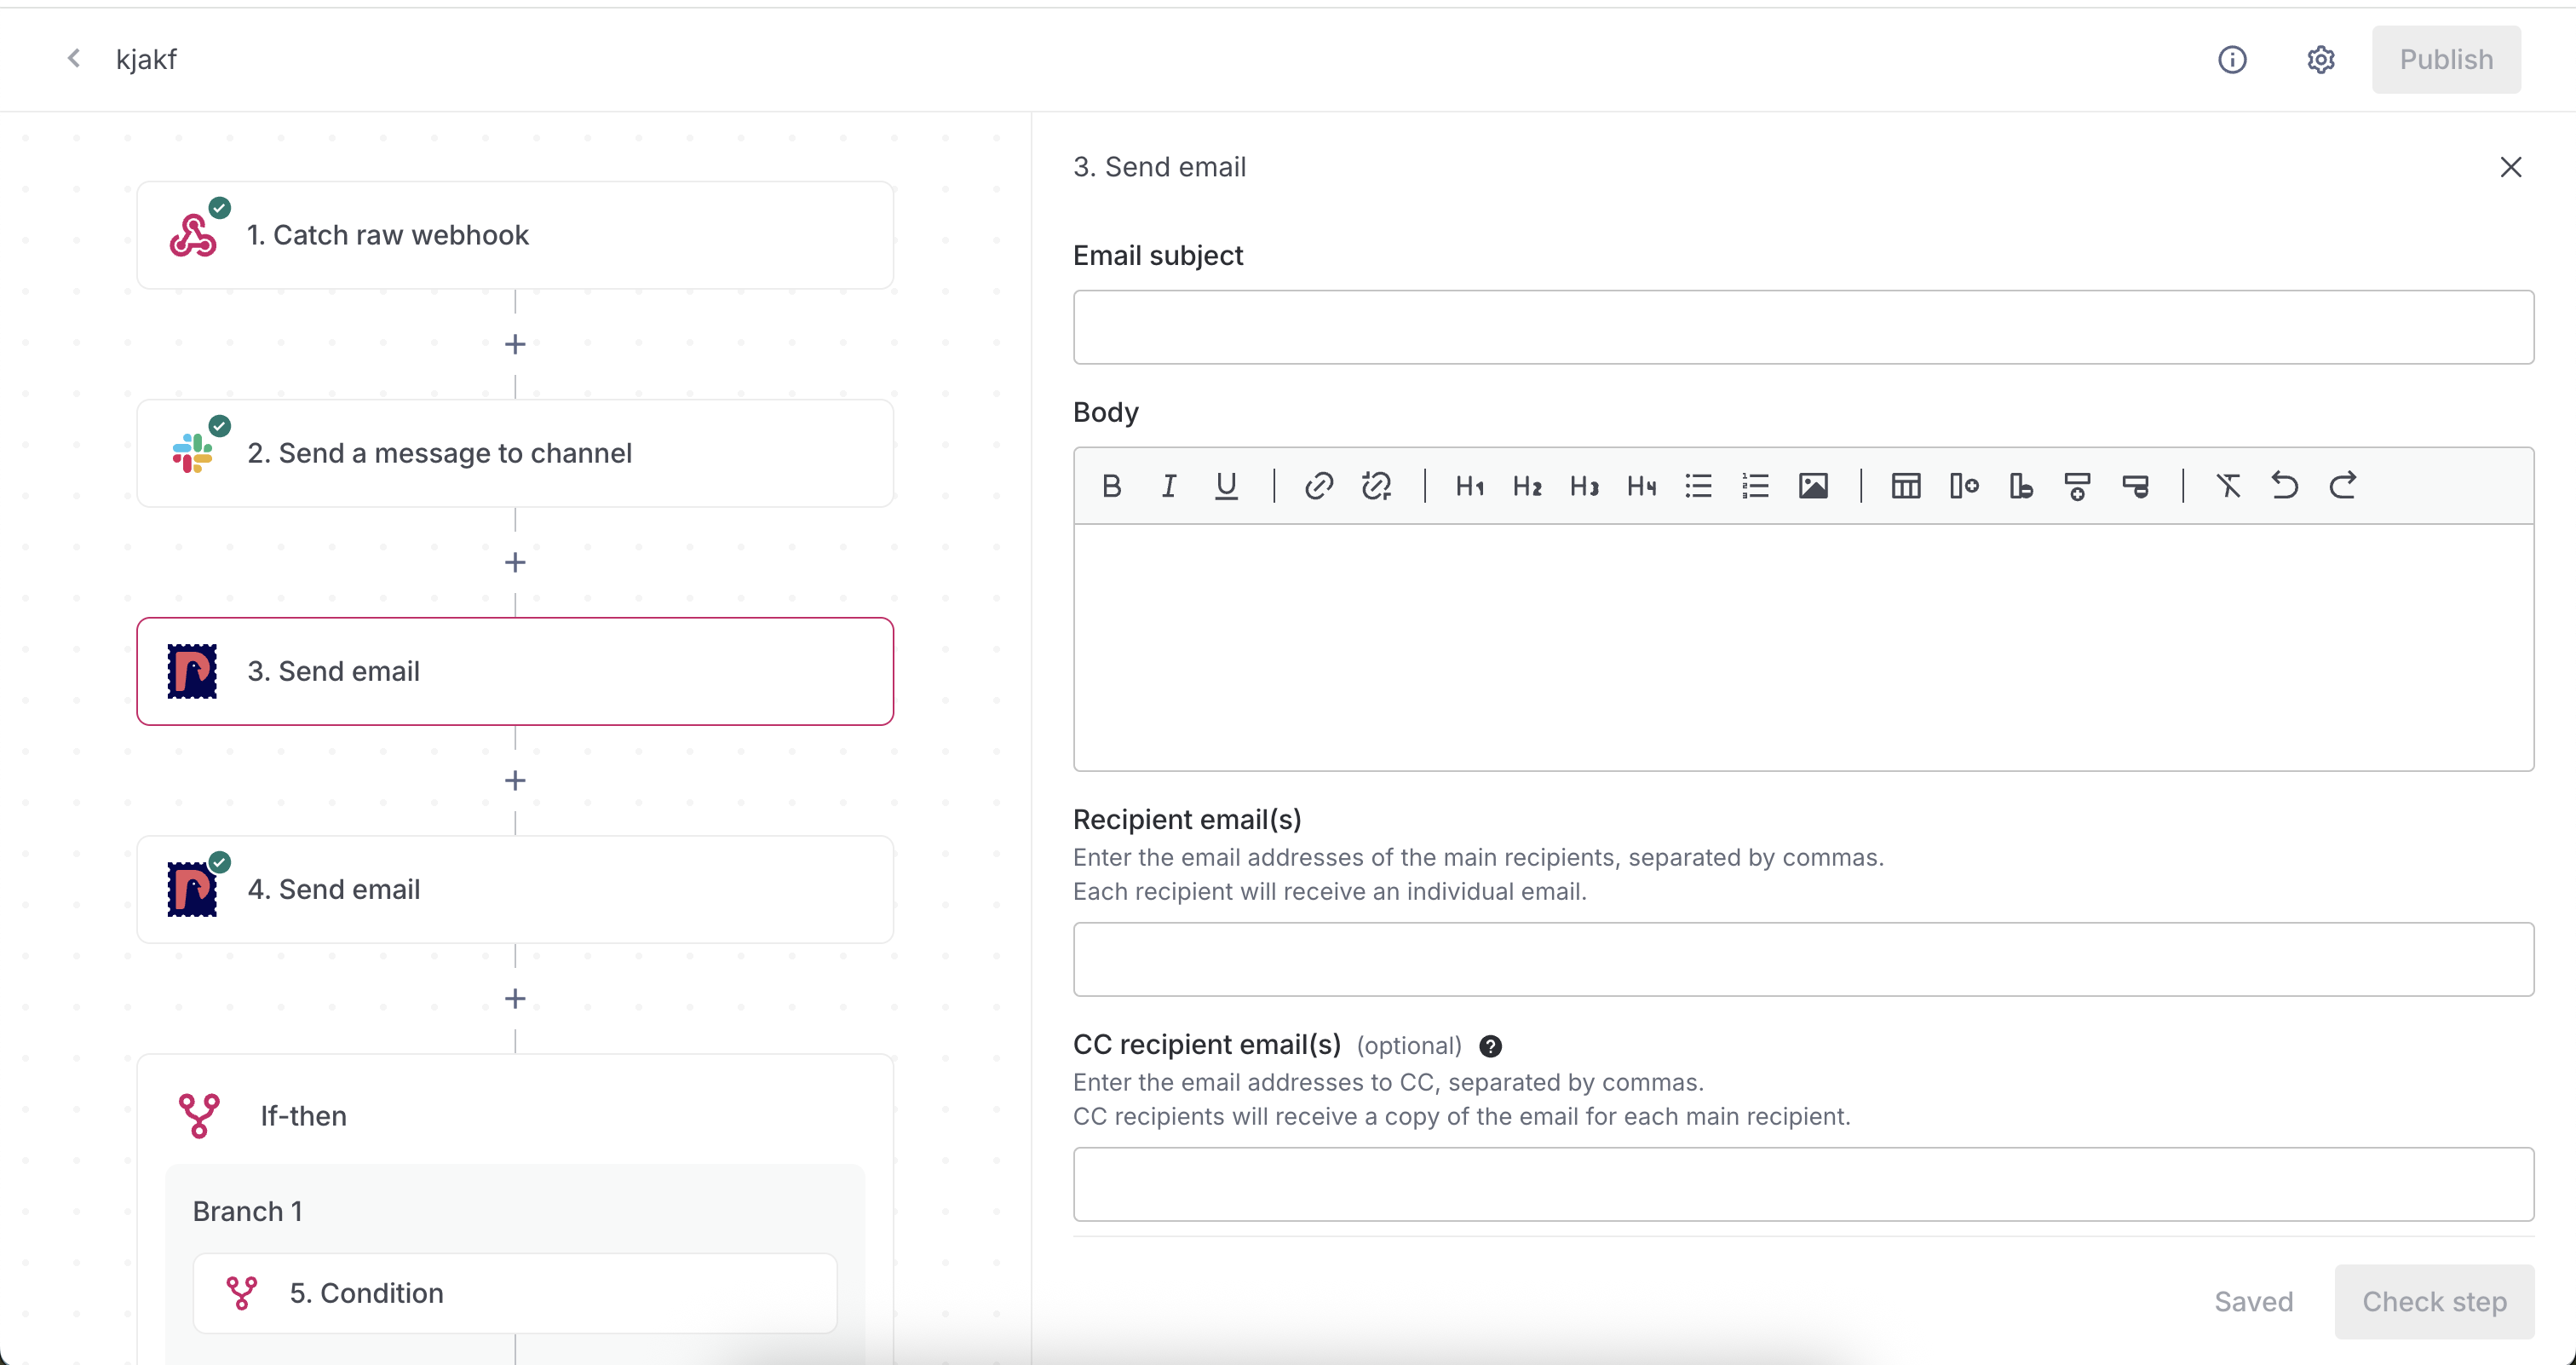Click the underline formatting icon
Viewport: 2576px width, 1365px height.
point(1226,486)
